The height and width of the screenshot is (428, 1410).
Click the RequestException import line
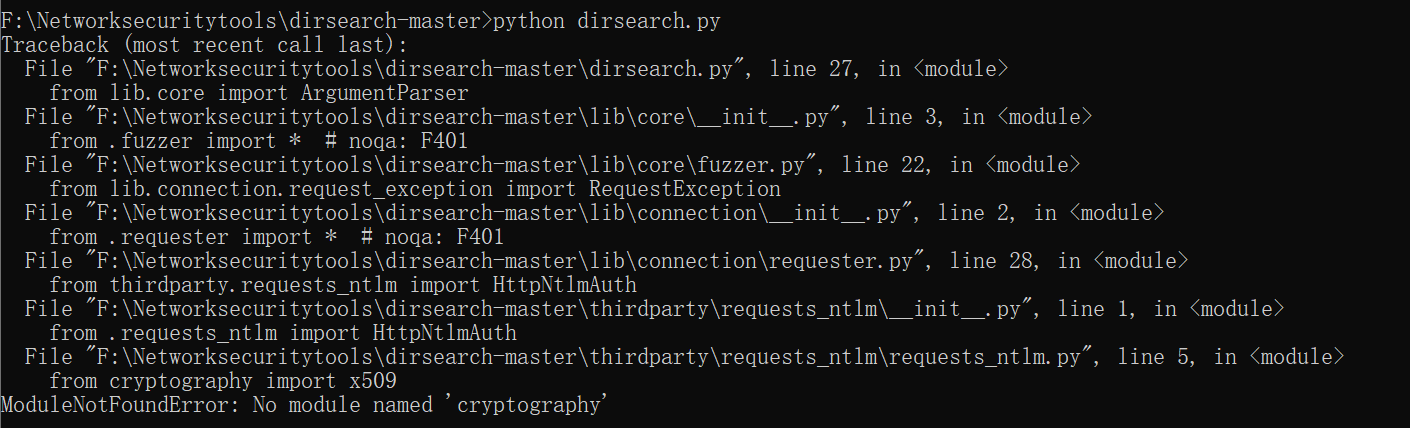(x=415, y=189)
